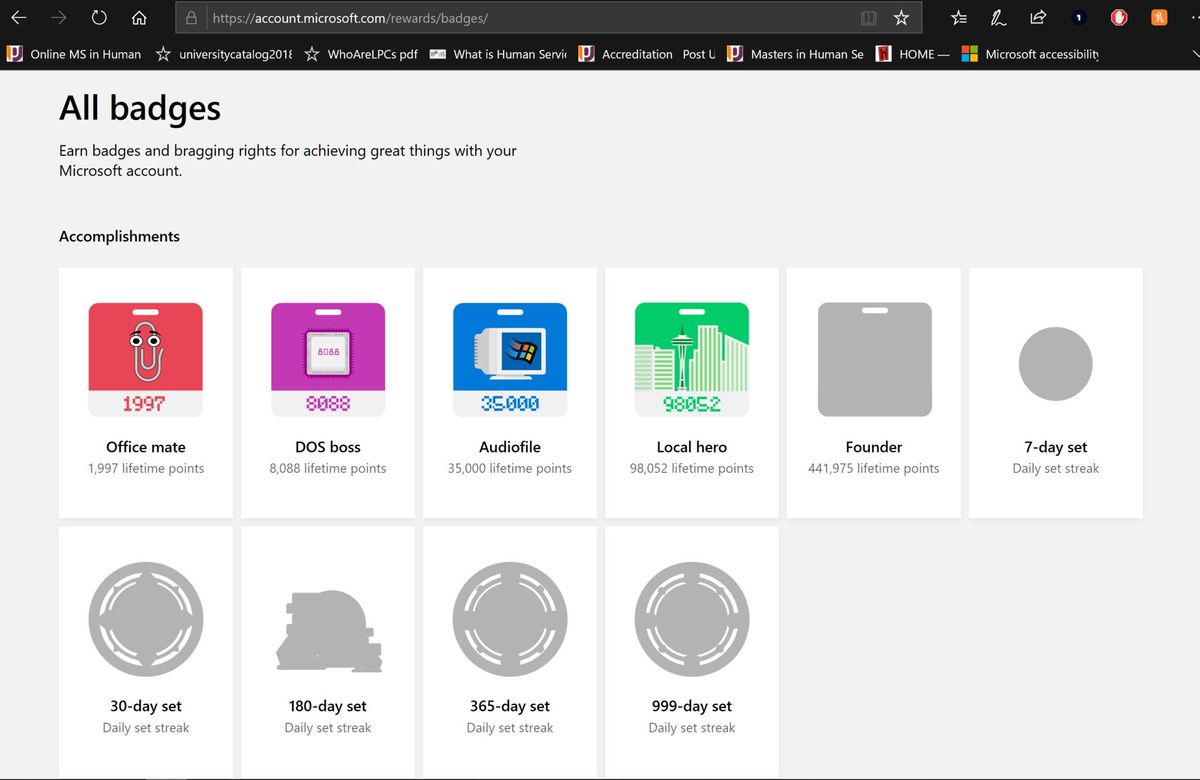Click the browser forward arrow
The width and height of the screenshot is (1200, 780).
59,18
